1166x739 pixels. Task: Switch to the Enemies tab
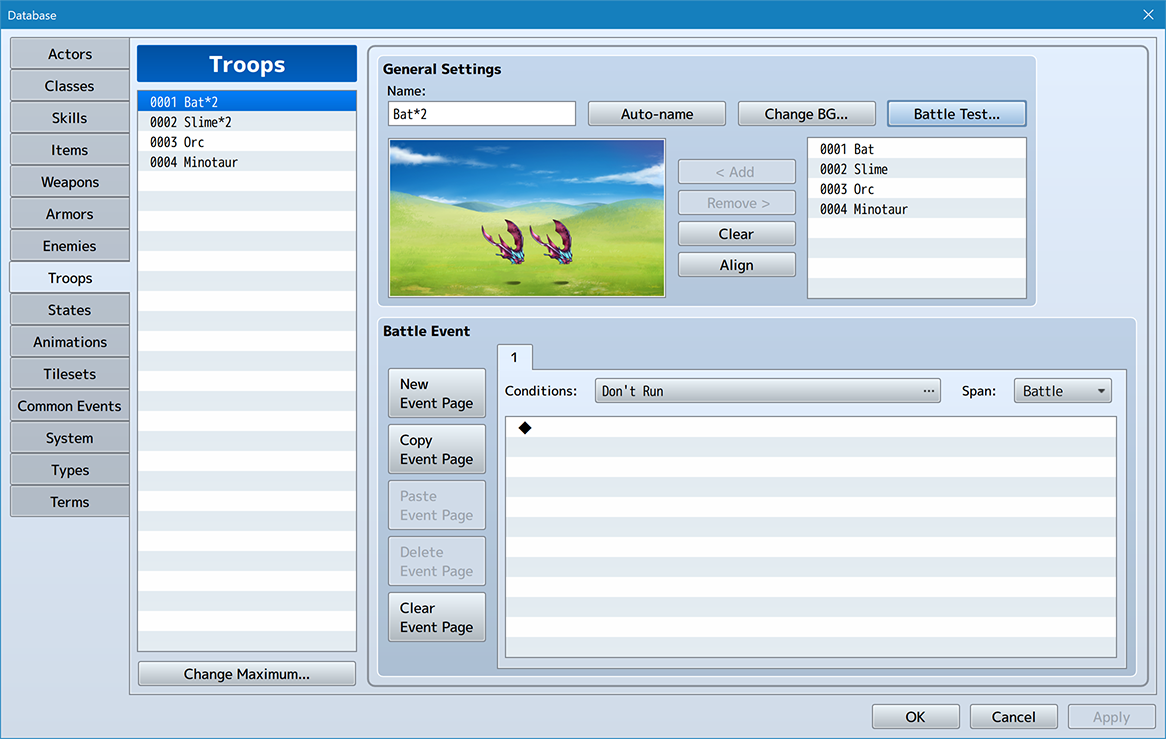click(70, 246)
